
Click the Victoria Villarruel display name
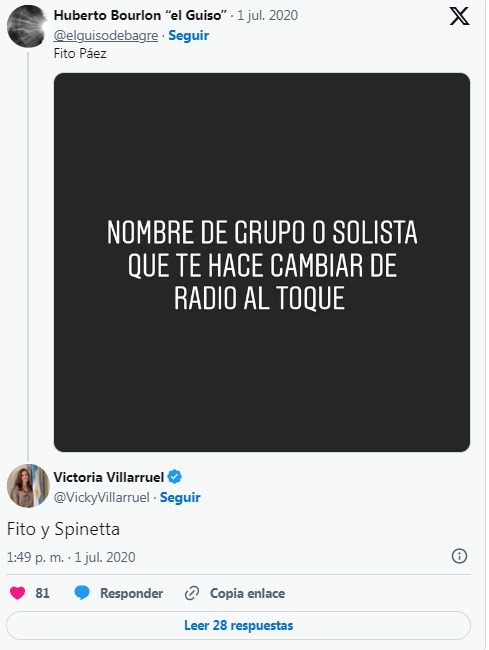coord(109,477)
